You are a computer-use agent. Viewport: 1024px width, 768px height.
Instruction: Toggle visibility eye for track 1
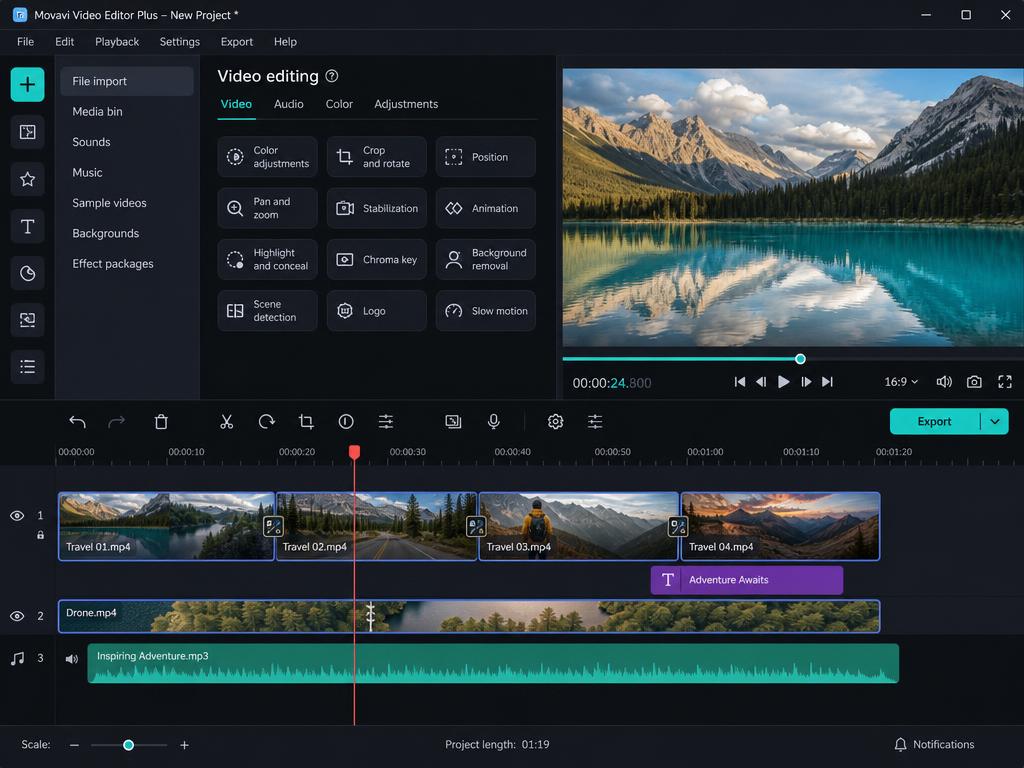pos(17,516)
